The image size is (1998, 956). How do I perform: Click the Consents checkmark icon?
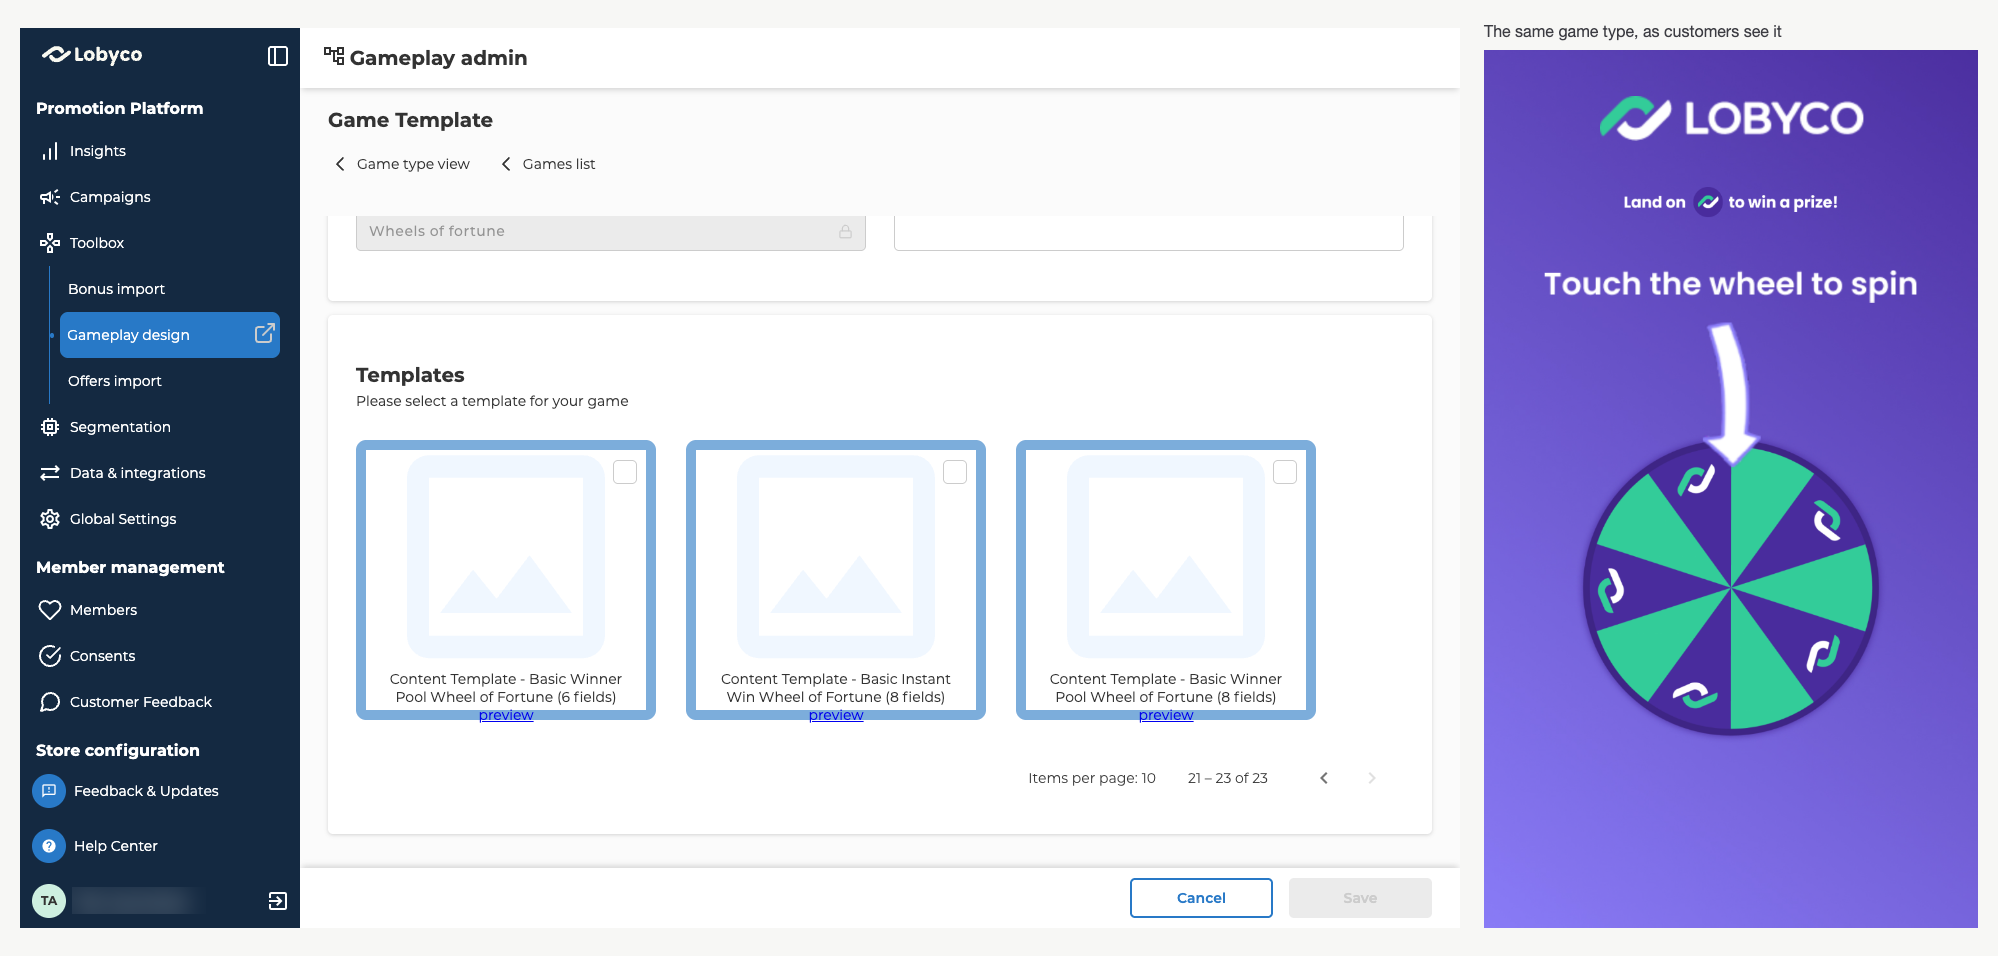click(50, 656)
